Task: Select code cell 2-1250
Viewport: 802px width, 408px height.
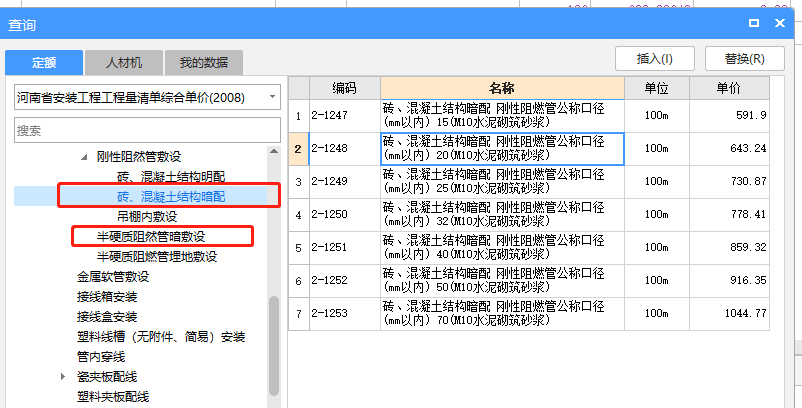Action: point(345,215)
